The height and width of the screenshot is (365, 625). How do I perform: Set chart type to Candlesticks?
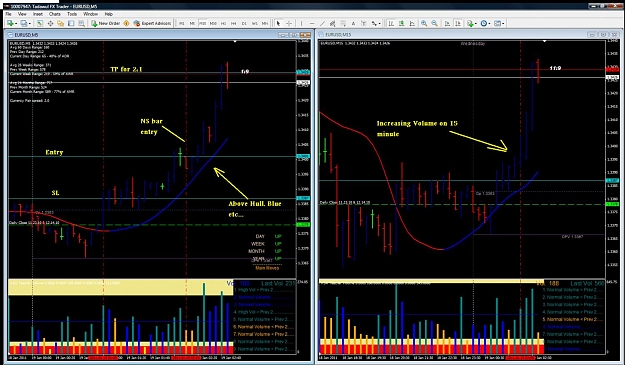click(402, 24)
